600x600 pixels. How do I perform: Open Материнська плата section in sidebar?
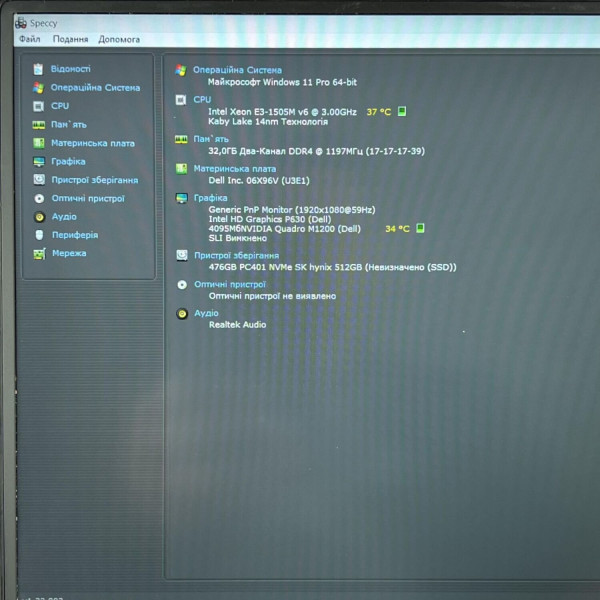pos(93,143)
